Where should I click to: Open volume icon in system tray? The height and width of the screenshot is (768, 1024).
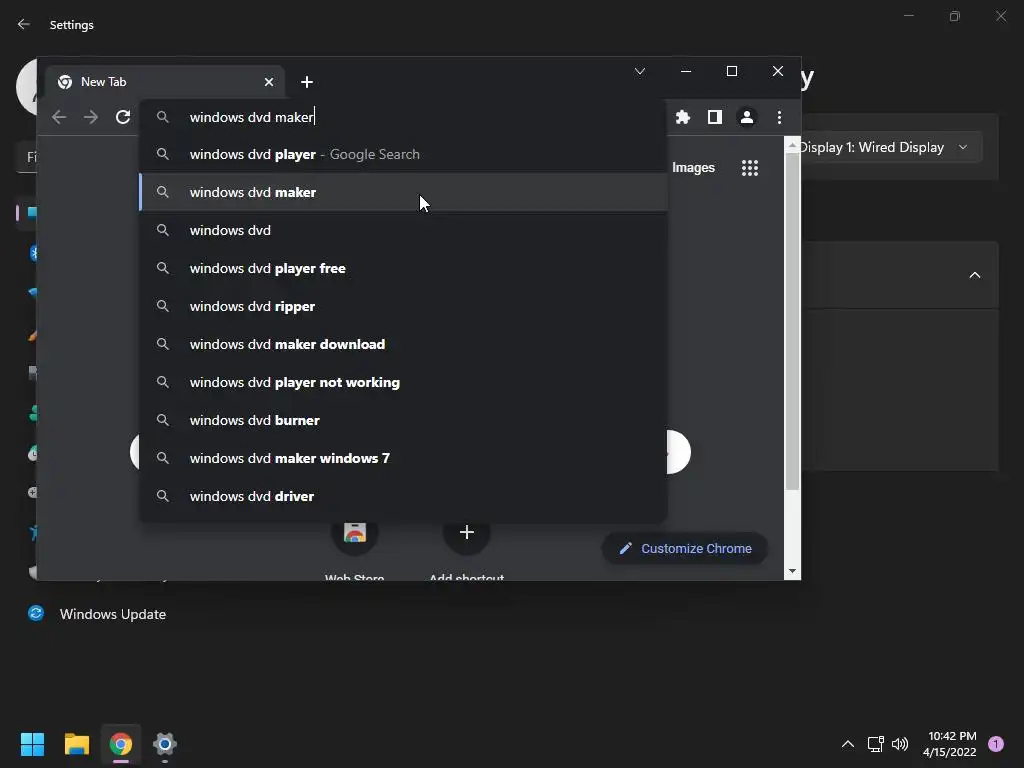pos(900,744)
